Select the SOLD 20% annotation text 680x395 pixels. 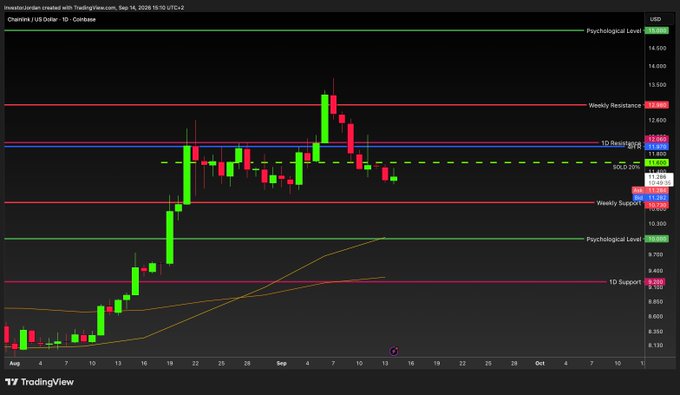coord(626,167)
